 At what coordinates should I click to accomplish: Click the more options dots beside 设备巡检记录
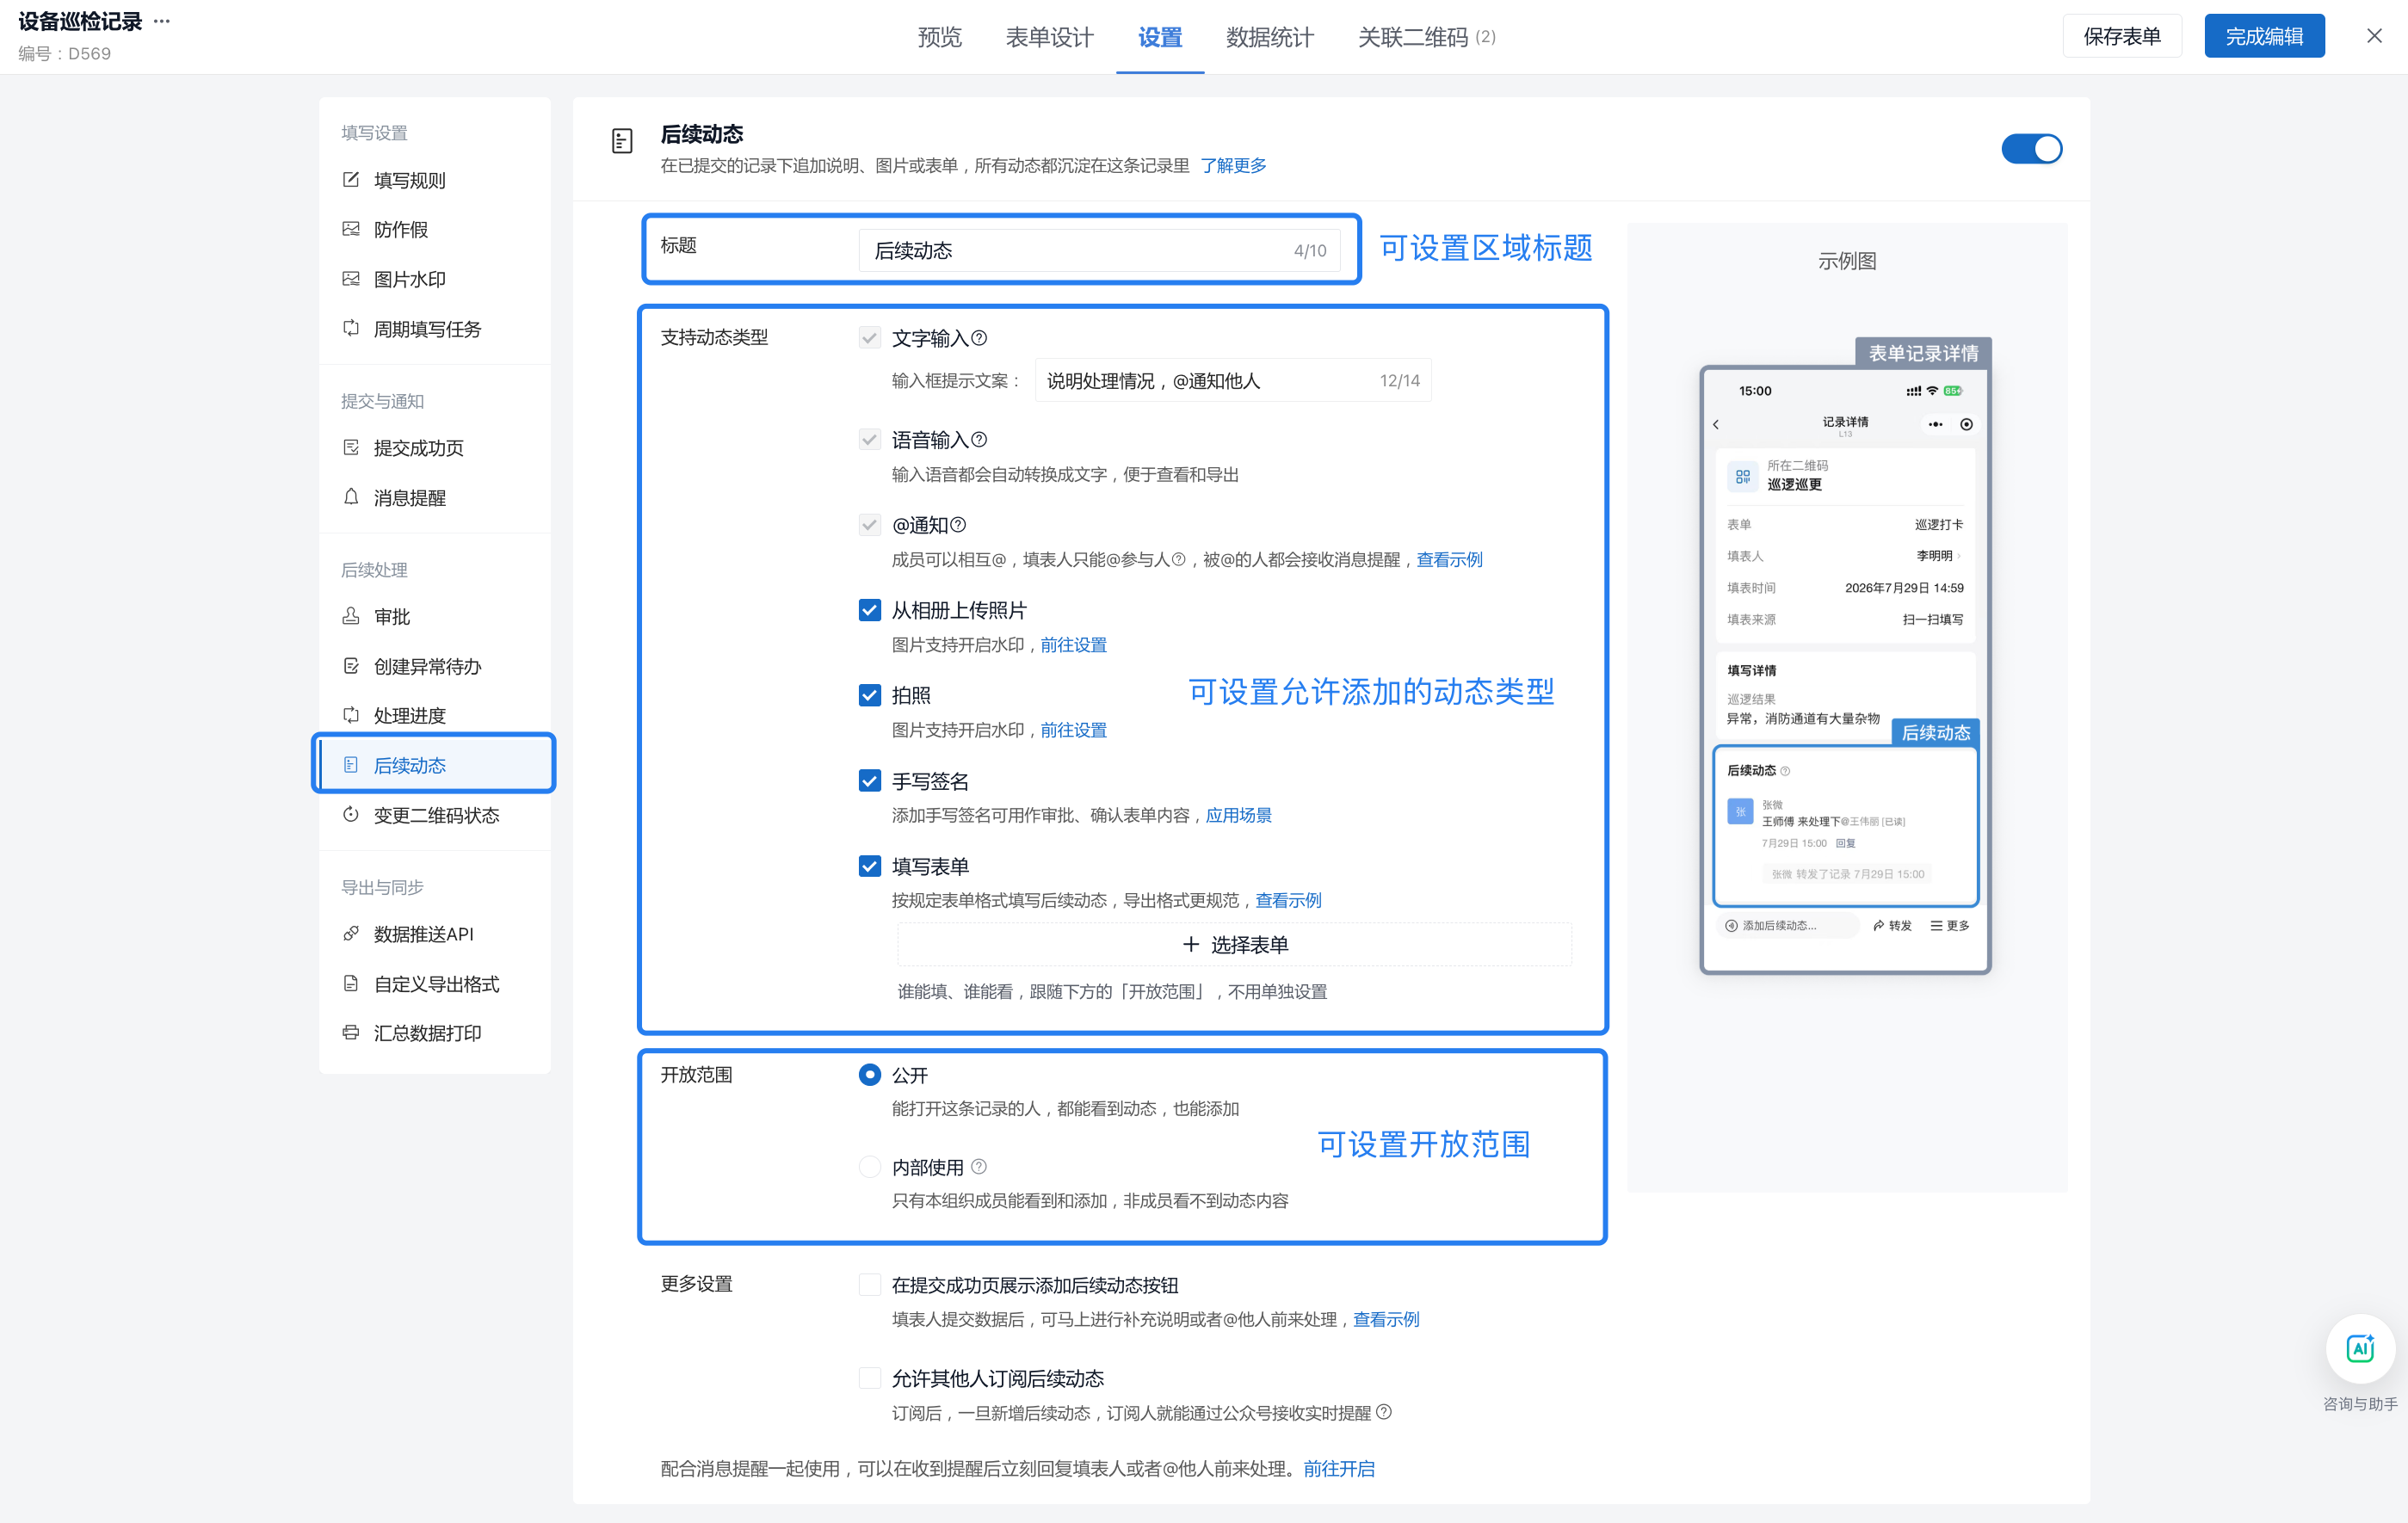point(162,21)
